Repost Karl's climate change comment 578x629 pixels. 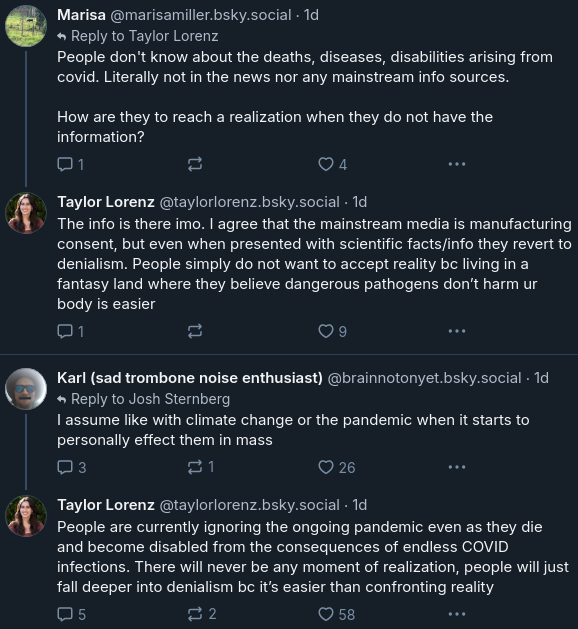pos(201,467)
